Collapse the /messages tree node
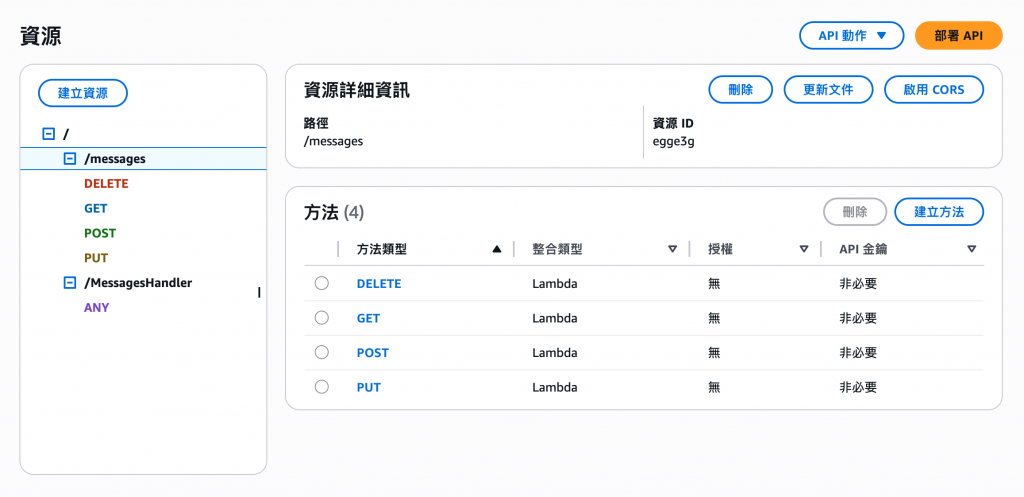This screenshot has height=497, width=1024. (69, 158)
